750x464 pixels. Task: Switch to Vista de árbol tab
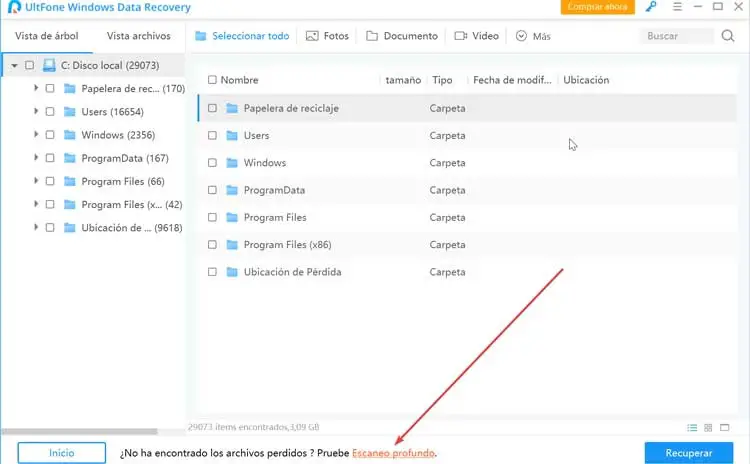tap(46, 36)
